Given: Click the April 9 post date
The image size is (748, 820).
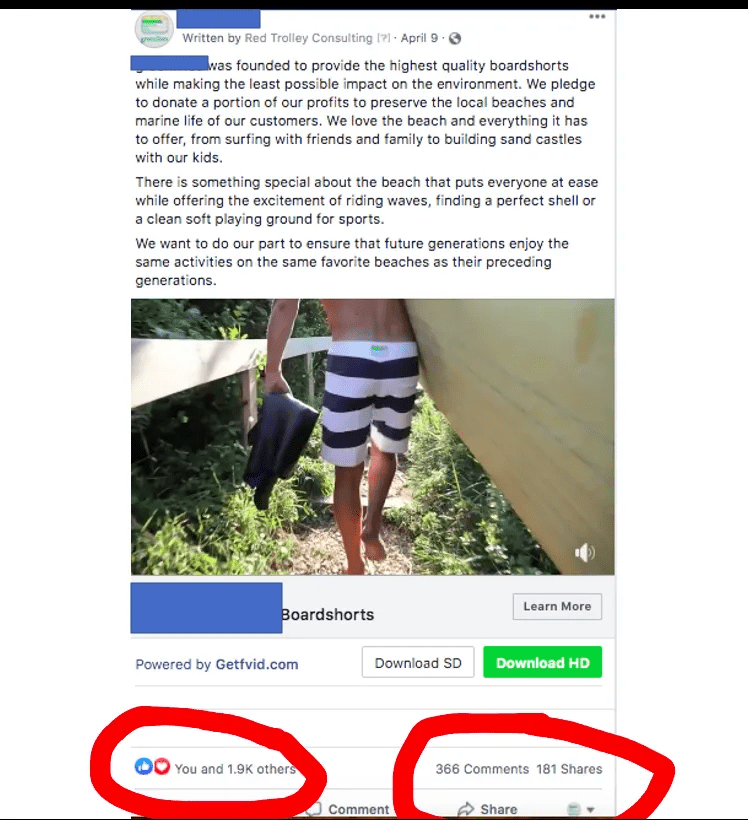Looking at the screenshot, I should [419, 38].
